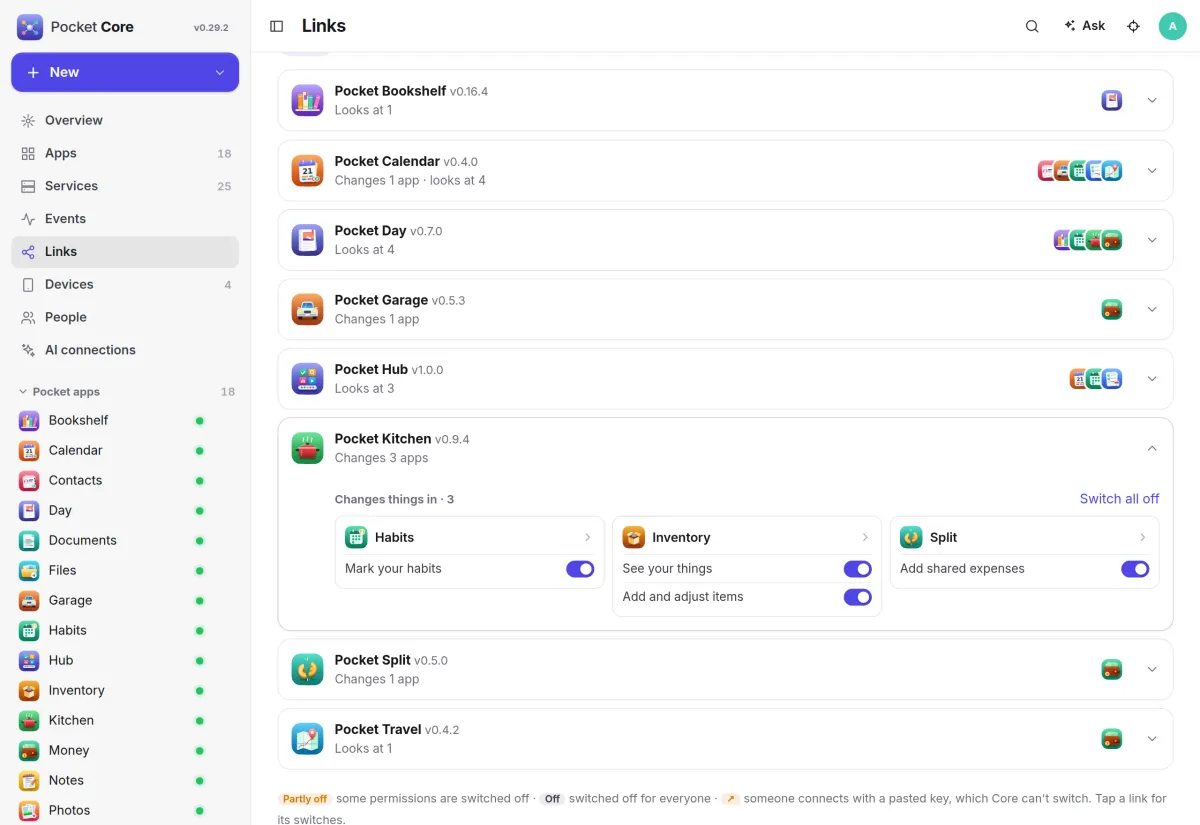Click the 'Pocket Hub' title text

371,369
